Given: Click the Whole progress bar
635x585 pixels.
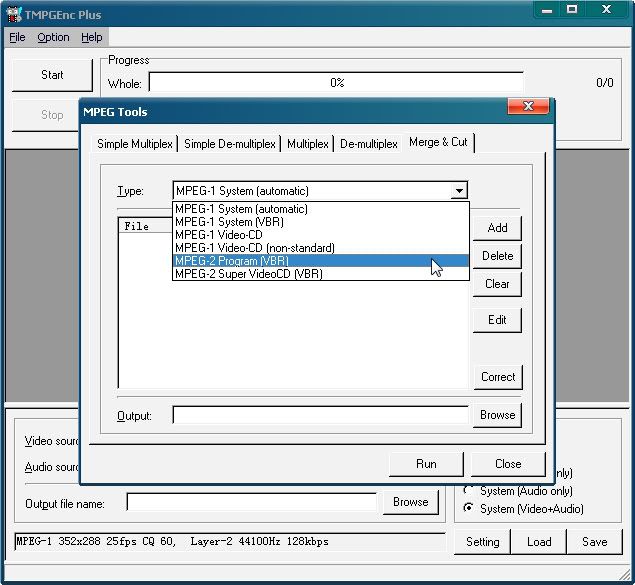Looking at the screenshot, I should 337,83.
